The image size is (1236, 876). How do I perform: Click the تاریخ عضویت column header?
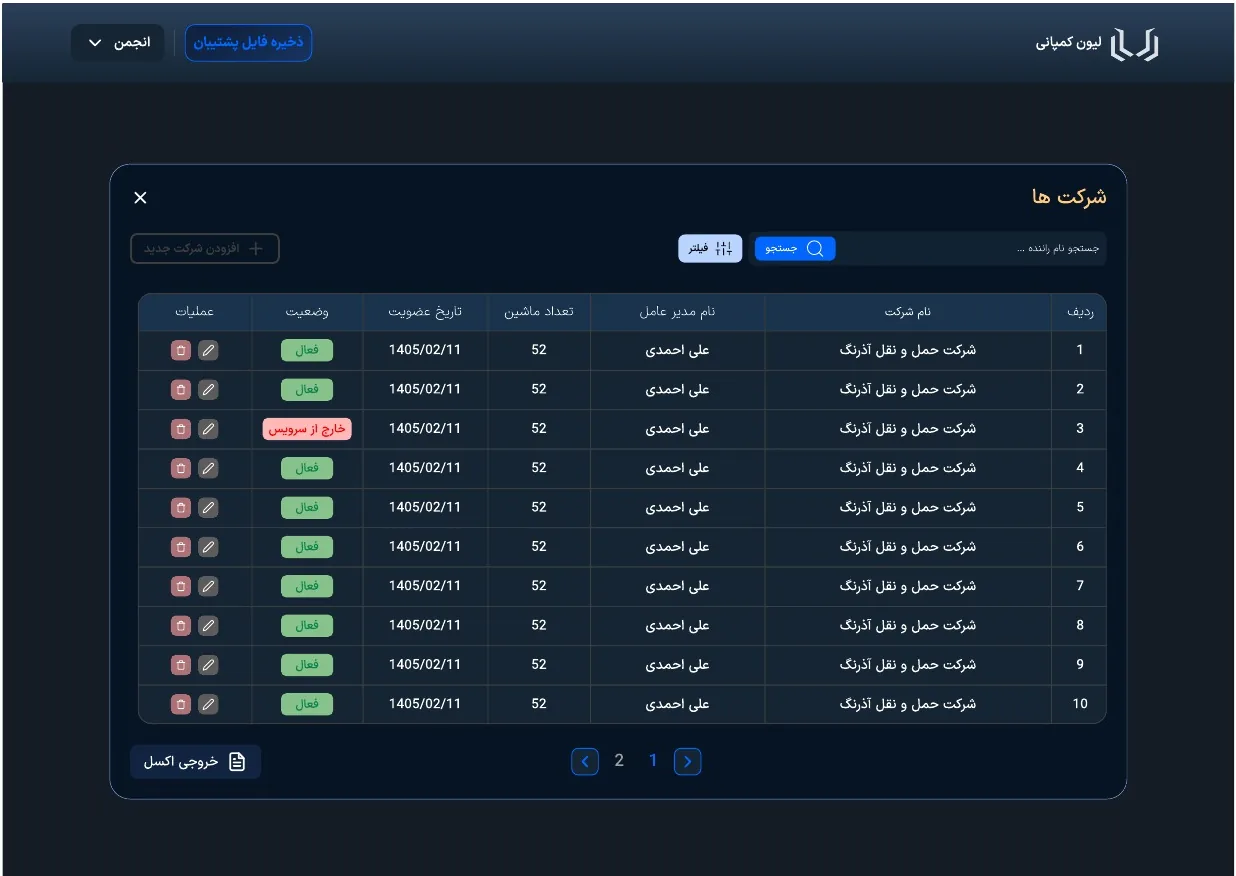[x=425, y=312]
